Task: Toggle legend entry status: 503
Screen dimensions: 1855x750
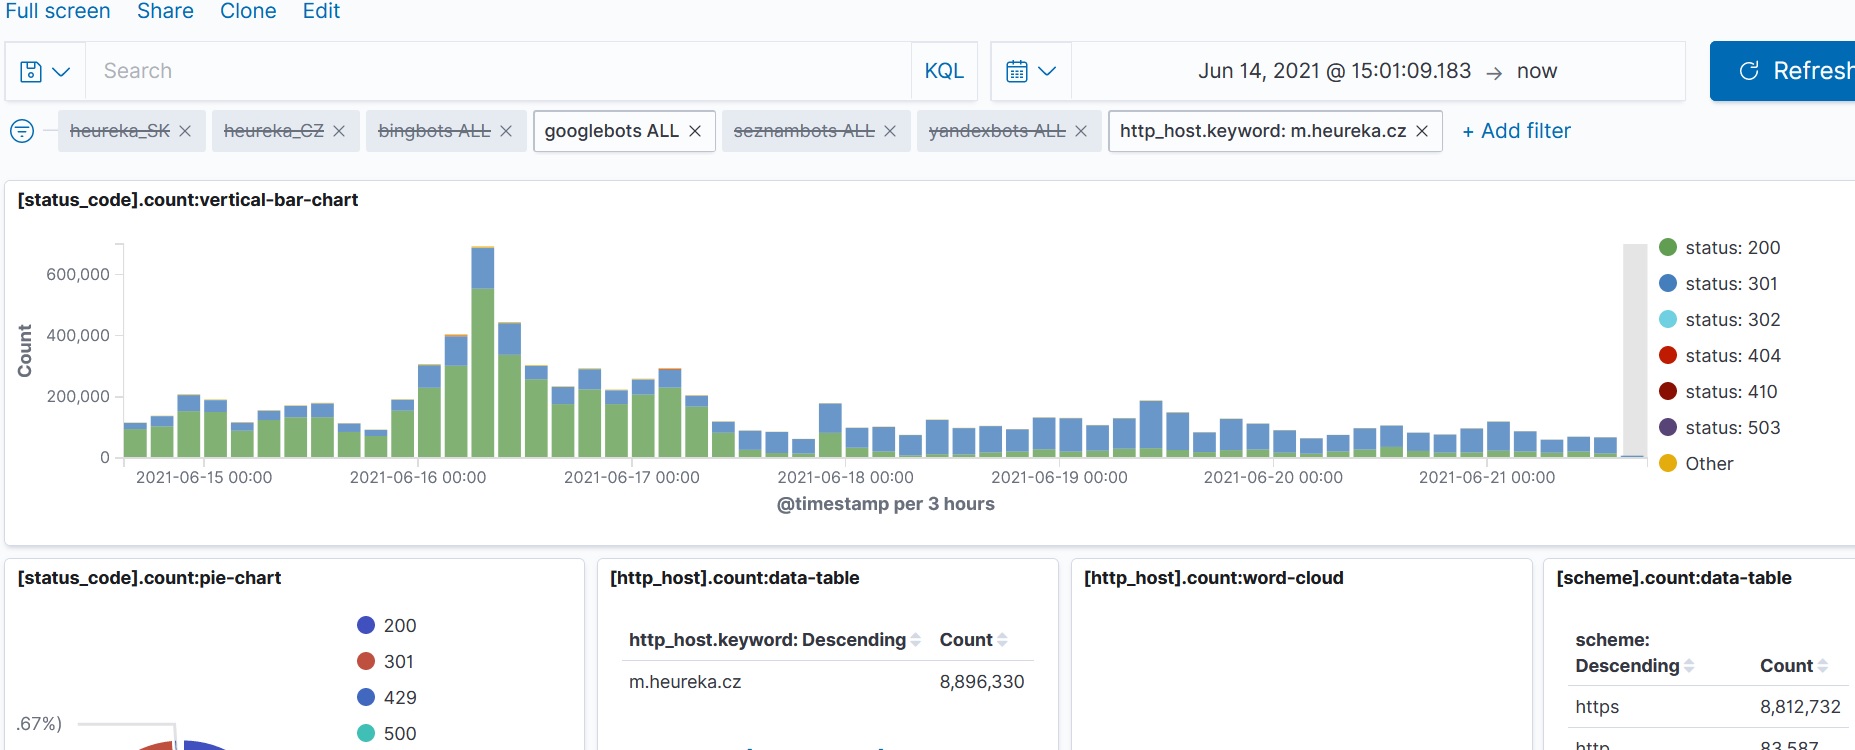Action: [x=1720, y=427]
